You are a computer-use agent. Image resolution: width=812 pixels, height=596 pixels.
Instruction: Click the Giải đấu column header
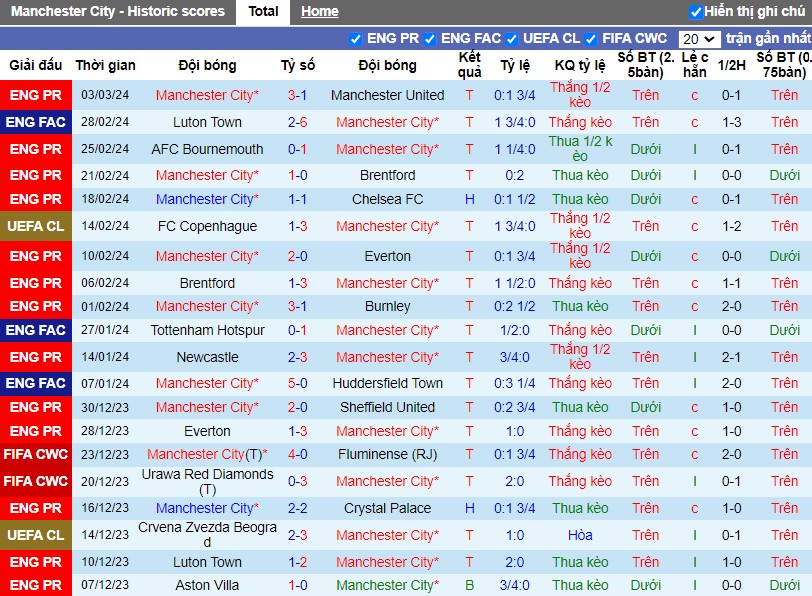click(36, 65)
